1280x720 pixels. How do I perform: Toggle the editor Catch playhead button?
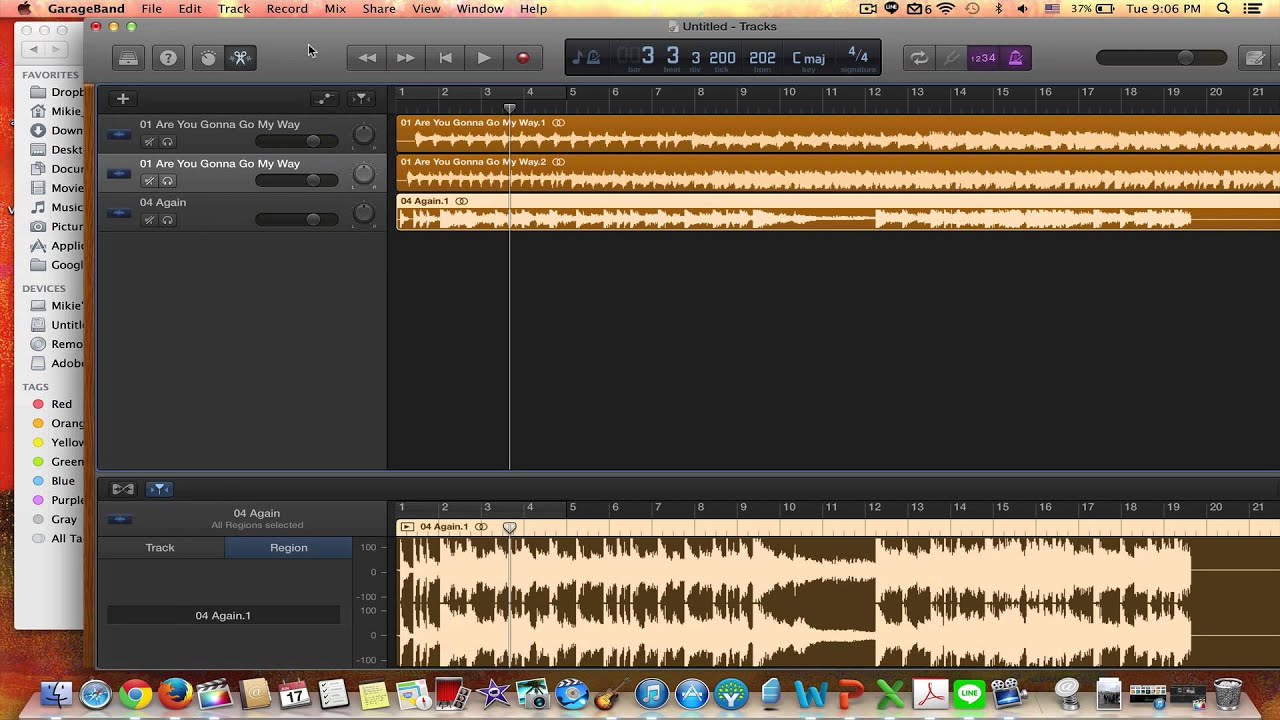(x=159, y=489)
